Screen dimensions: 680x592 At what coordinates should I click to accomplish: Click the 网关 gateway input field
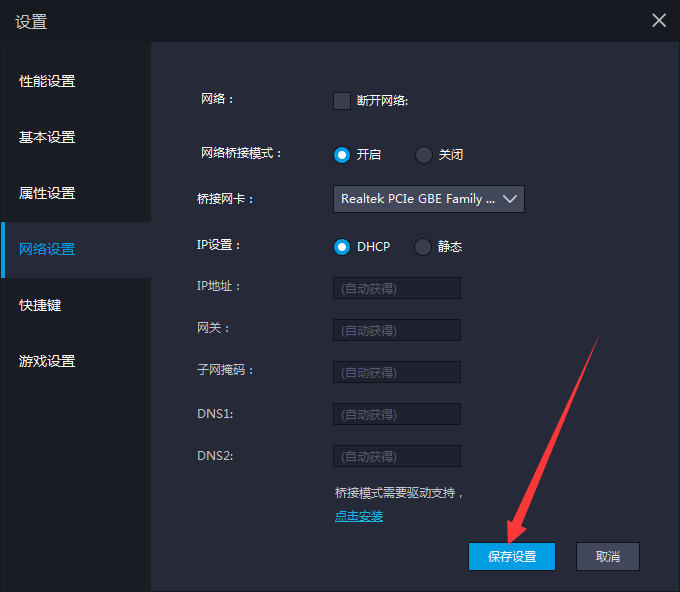click(396, 330)
